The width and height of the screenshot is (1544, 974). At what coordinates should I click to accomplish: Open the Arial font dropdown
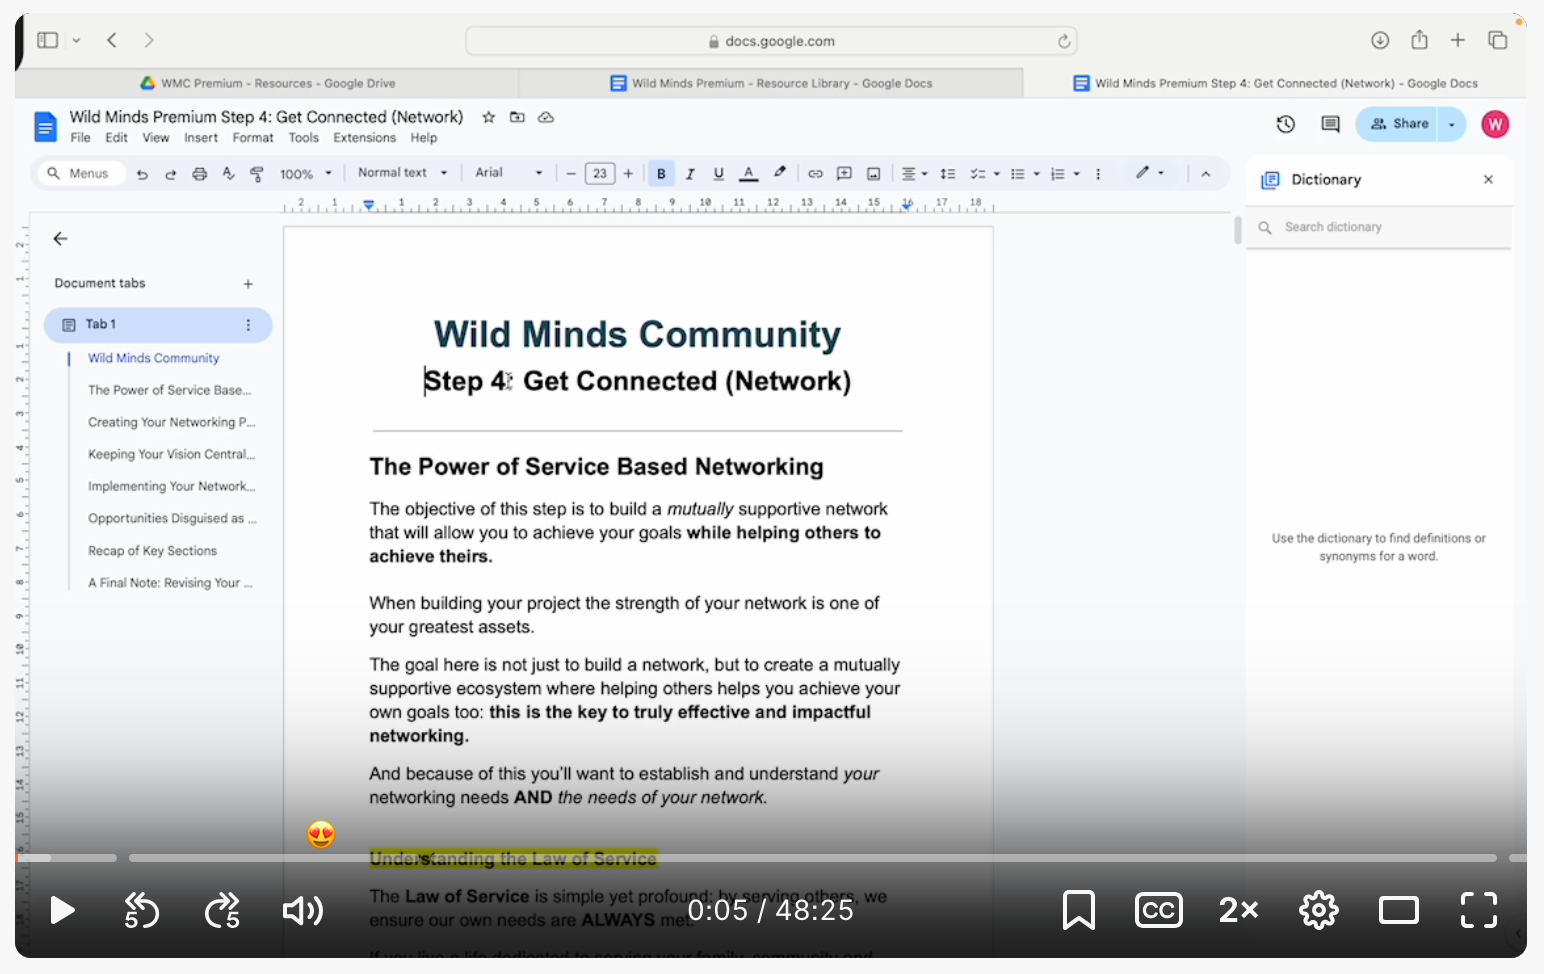click(509, 173)
